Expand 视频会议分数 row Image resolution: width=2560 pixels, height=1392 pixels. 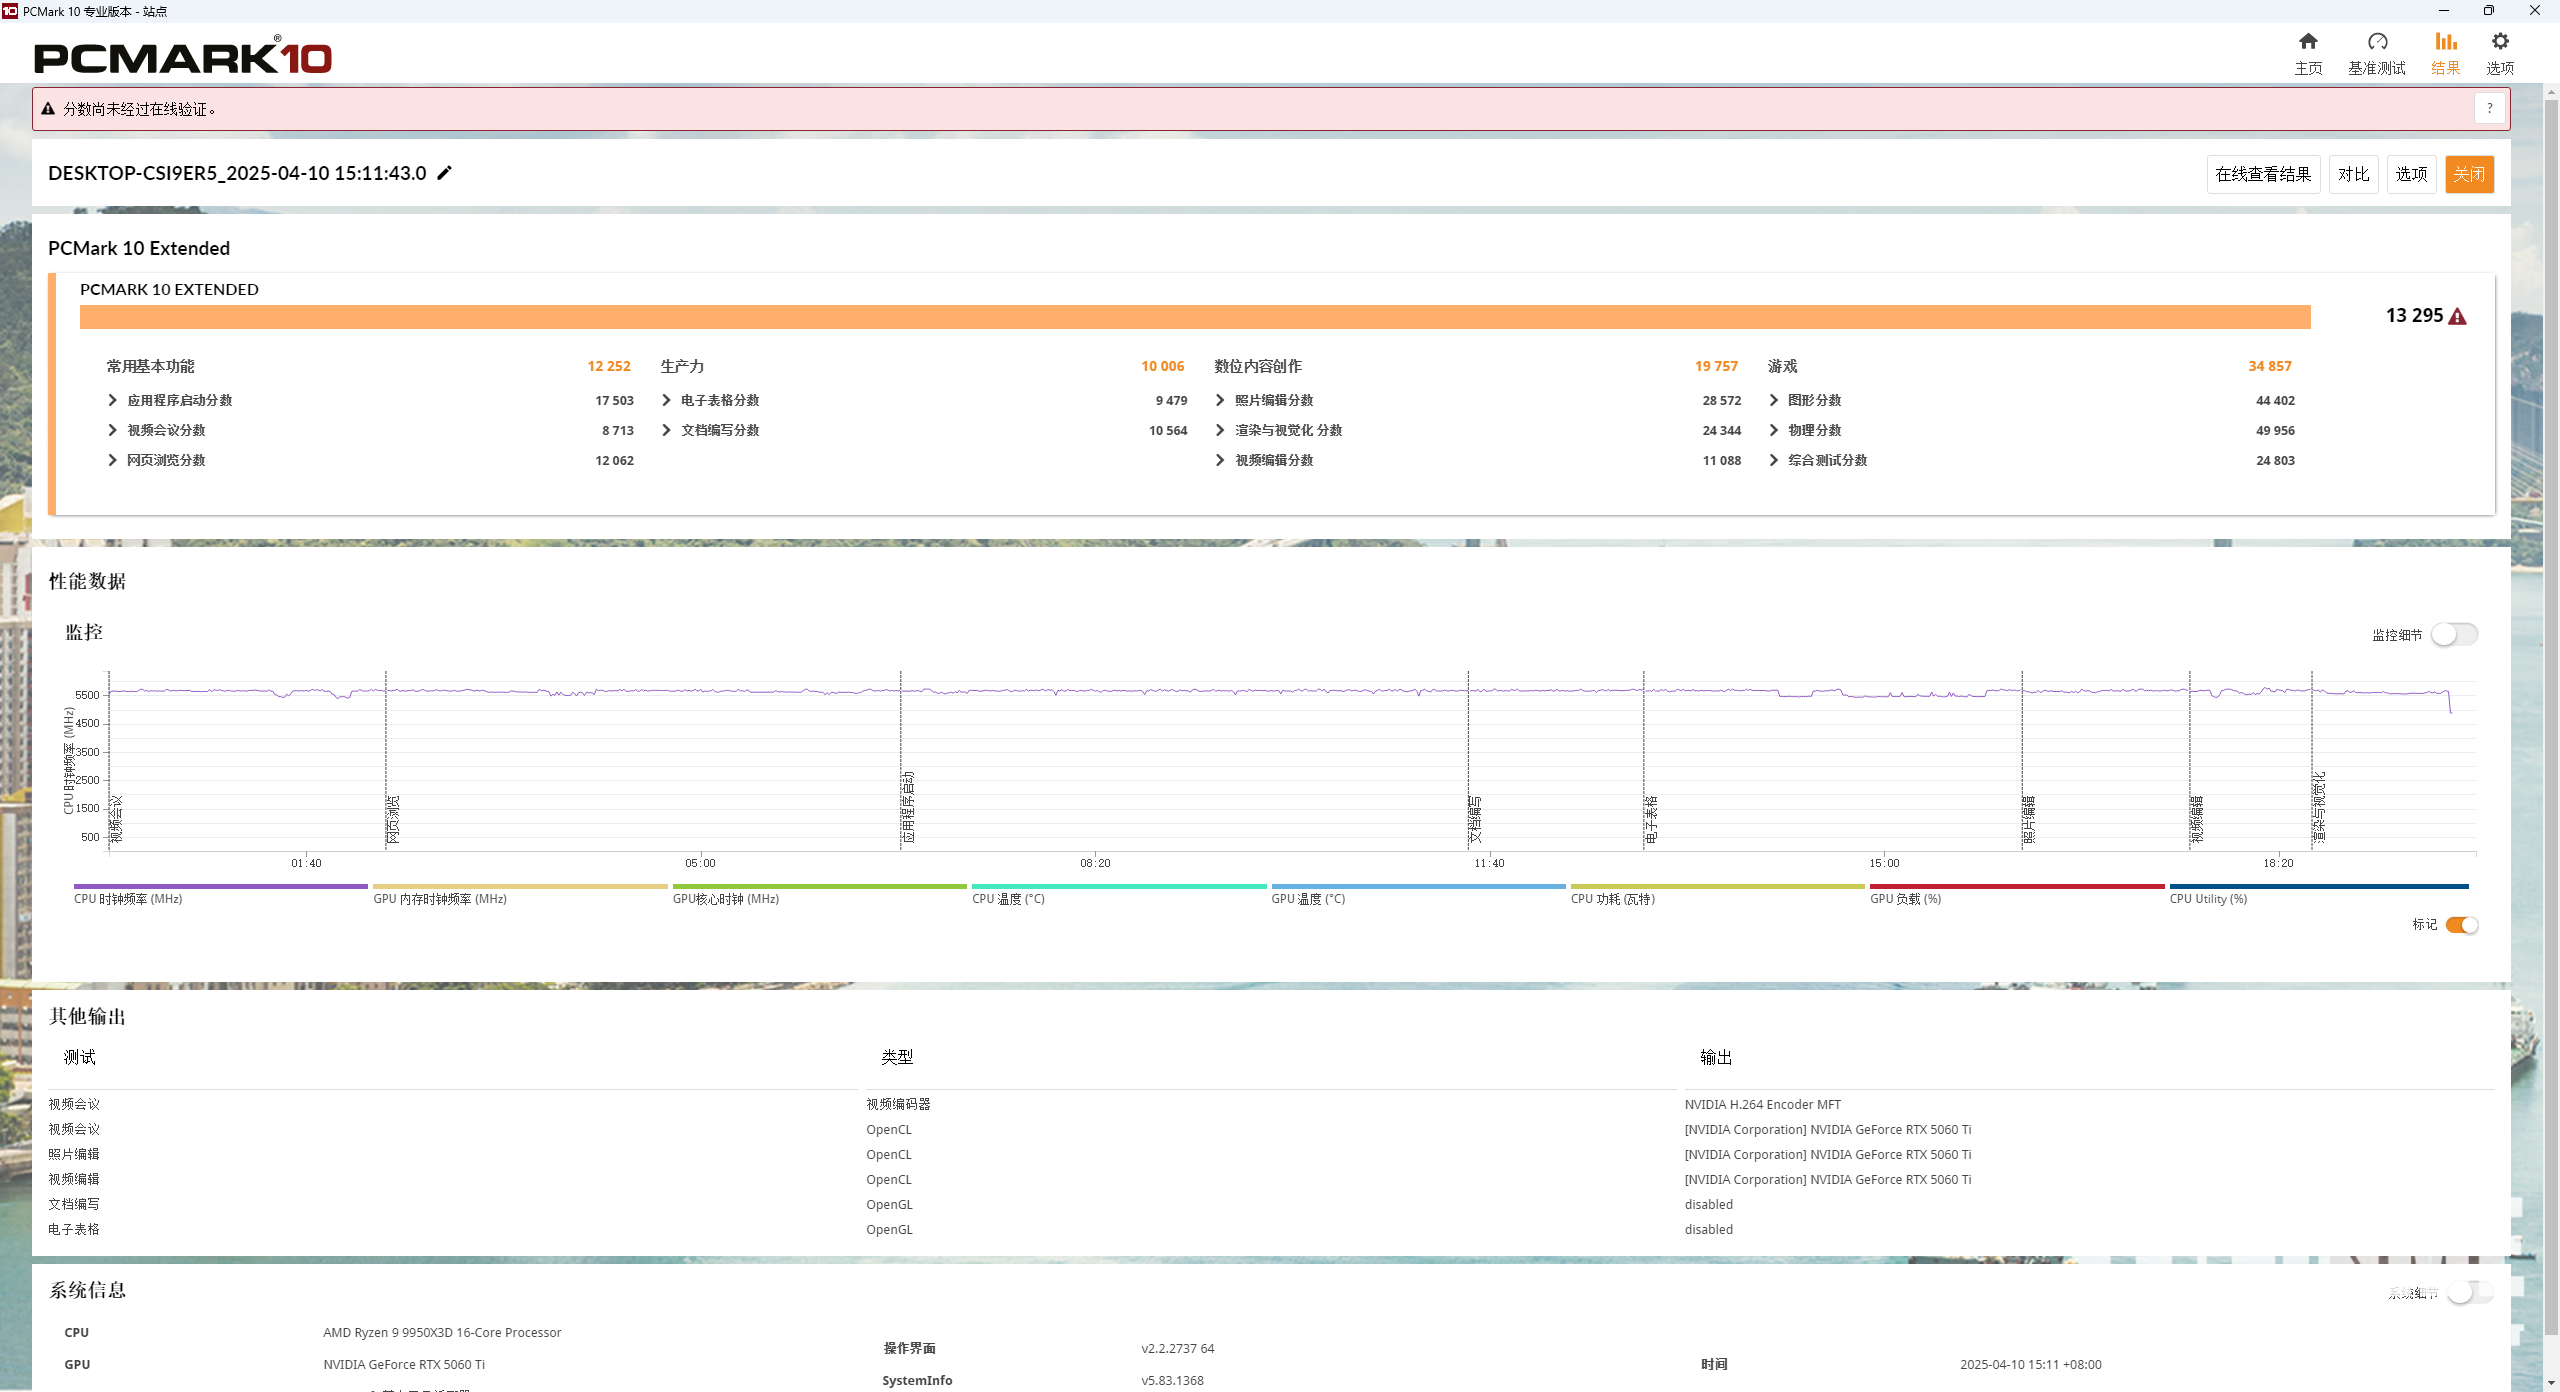(x=112, y=430)
